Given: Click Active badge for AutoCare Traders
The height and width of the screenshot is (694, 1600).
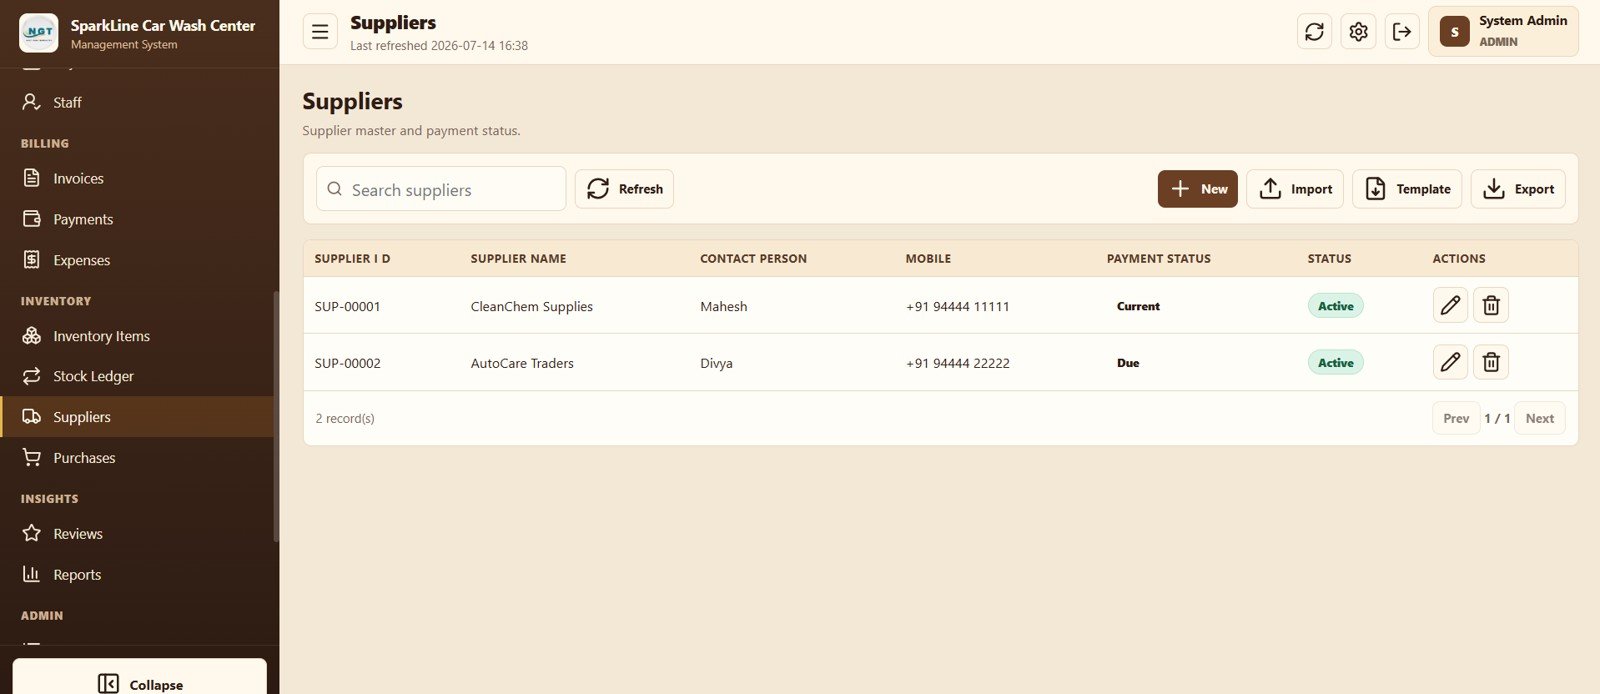Looking at the screenshot, I should click(1335, 363).
